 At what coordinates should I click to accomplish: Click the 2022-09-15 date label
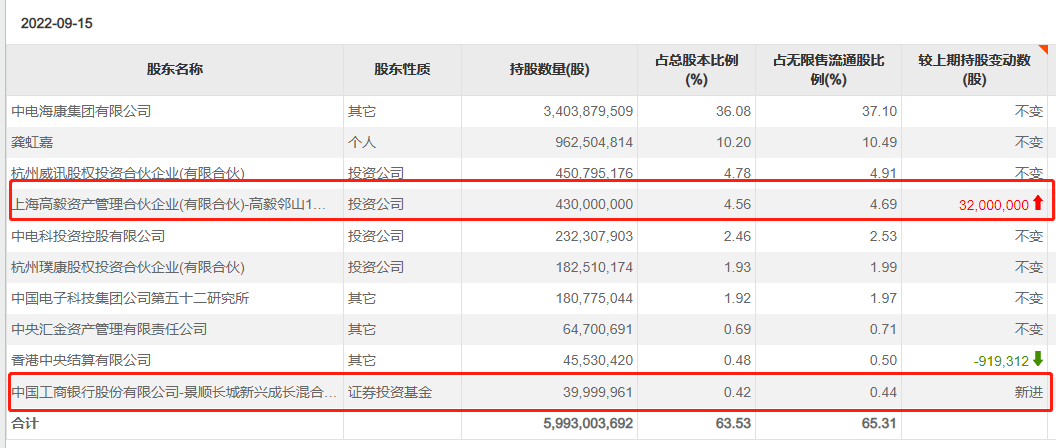tap(57, 24)
